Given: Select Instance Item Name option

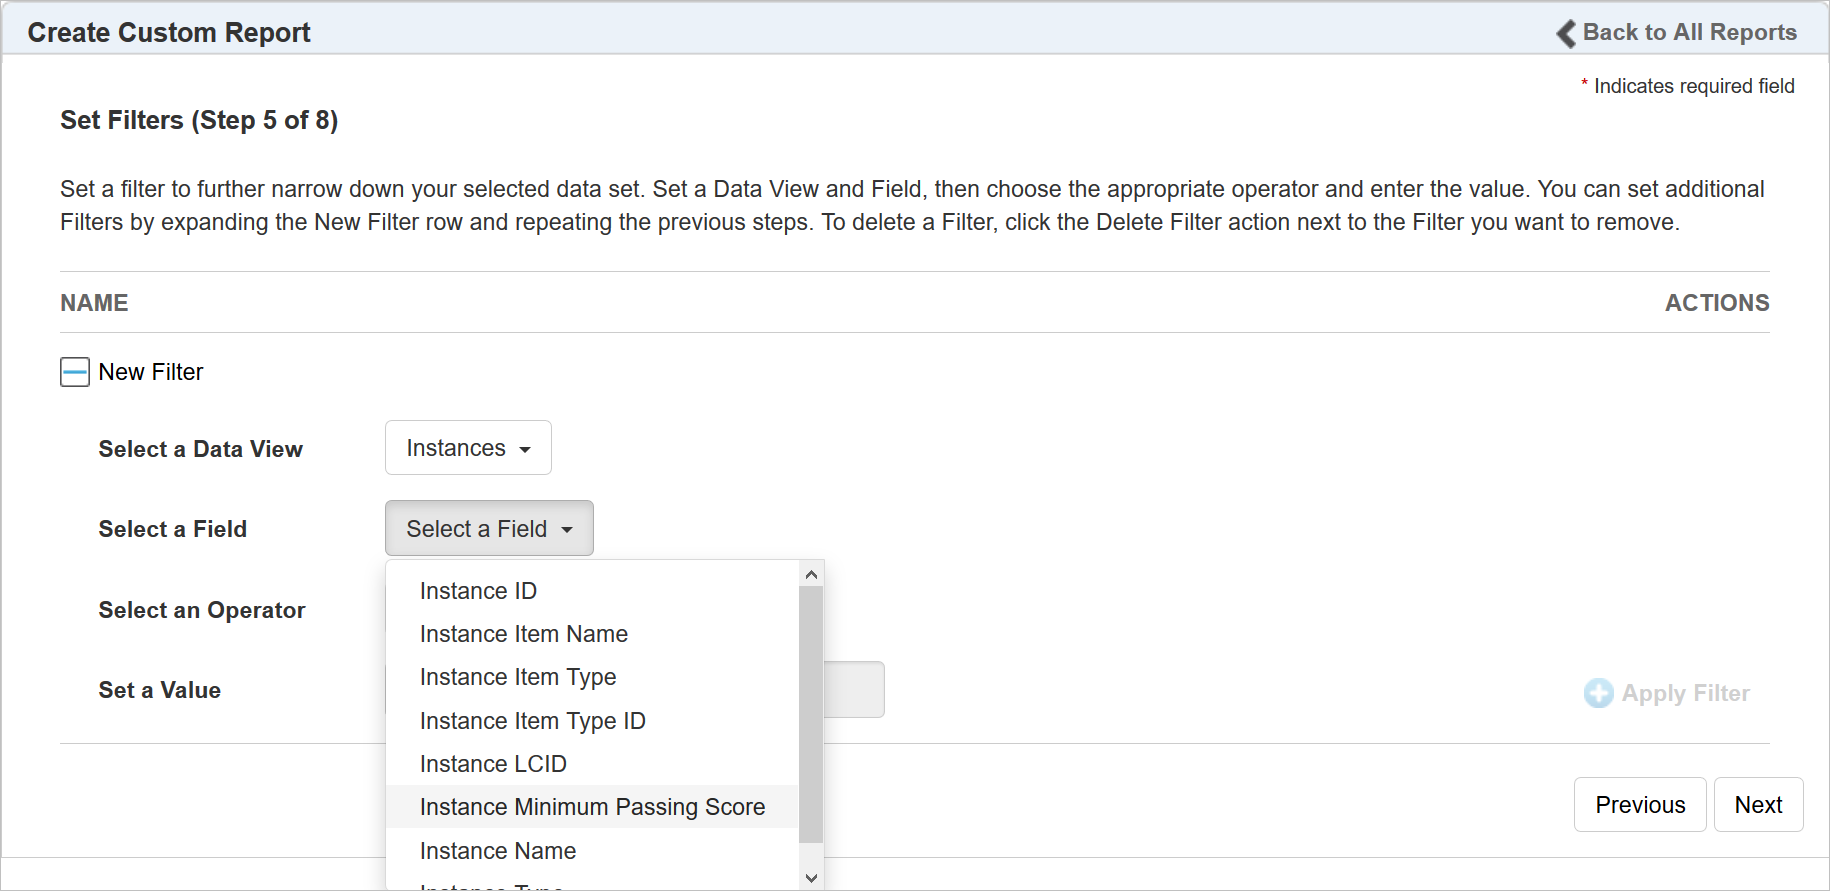Looking at the screenshot, I should tap(523, 634).
